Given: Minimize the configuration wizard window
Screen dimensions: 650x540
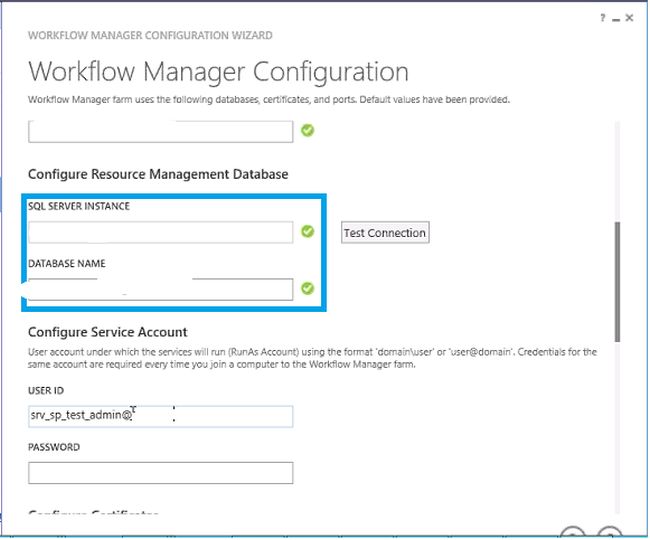Looking at the screenshot, I should coord(616,18).
